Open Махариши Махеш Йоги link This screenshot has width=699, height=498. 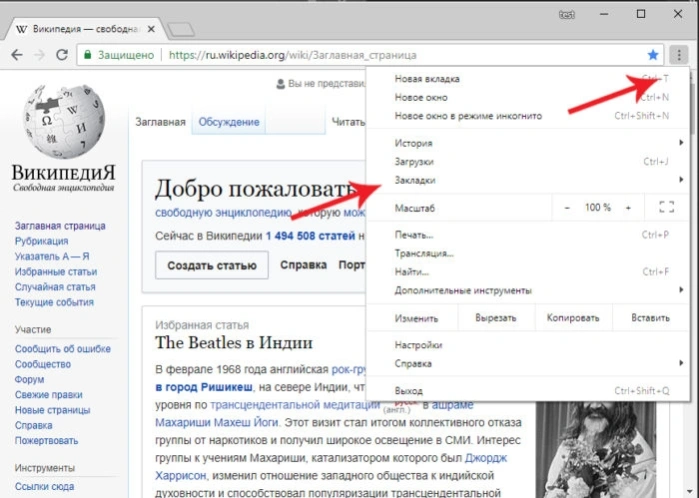[217, 422]
